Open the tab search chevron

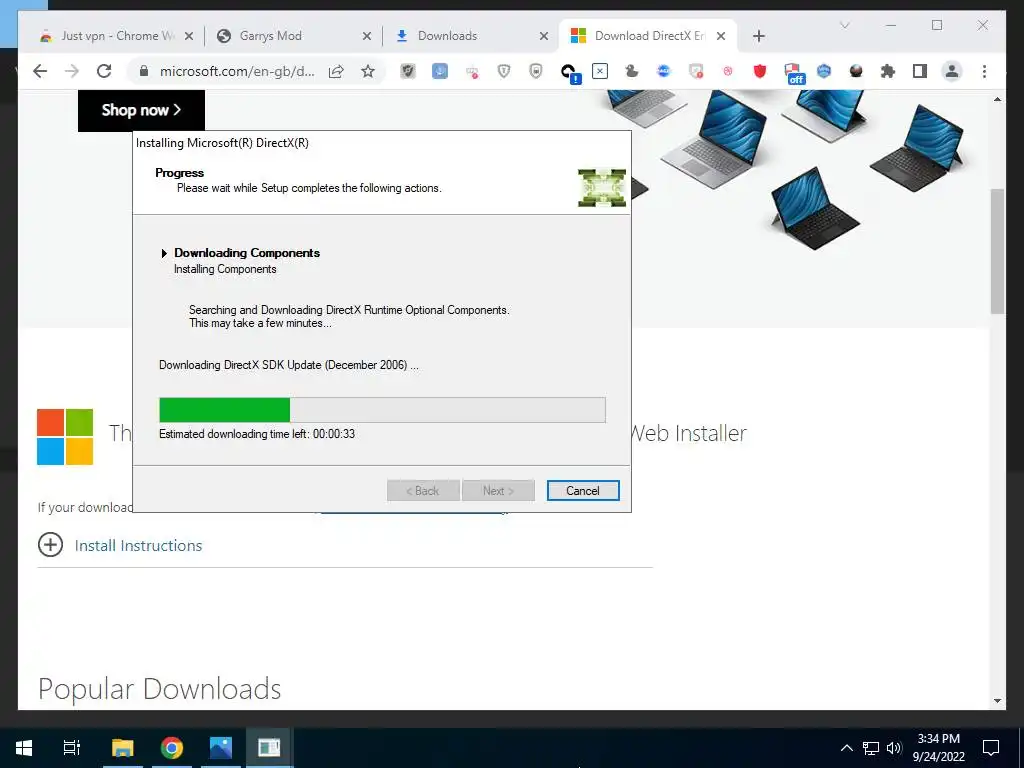point(844,25)
